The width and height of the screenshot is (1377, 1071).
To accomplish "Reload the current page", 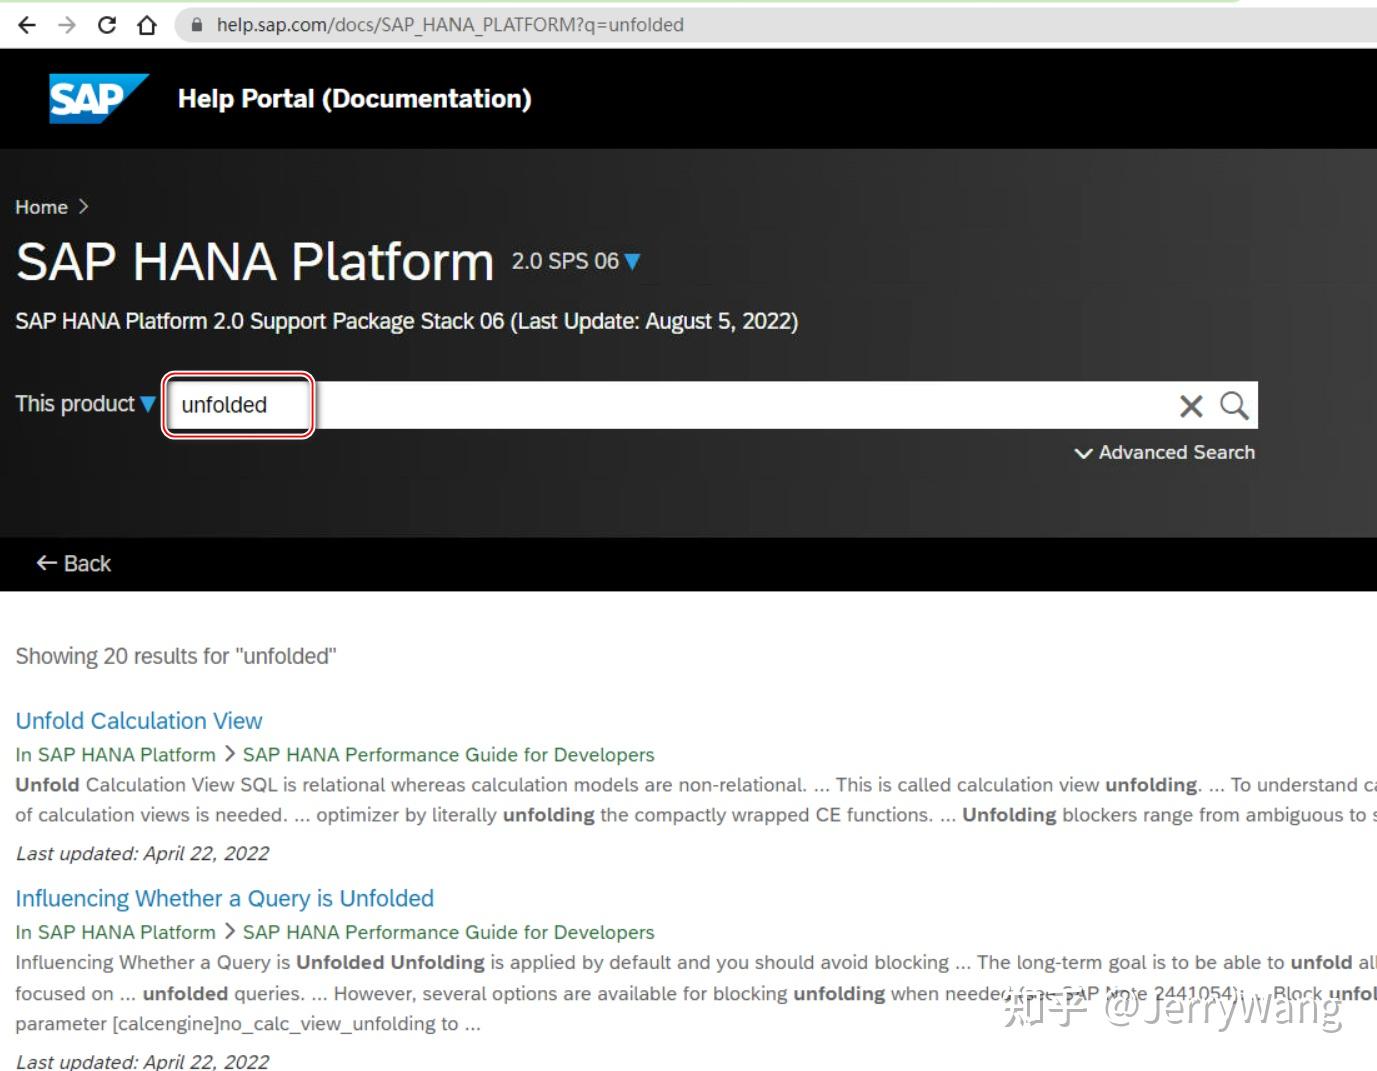I will click(106, 25).
